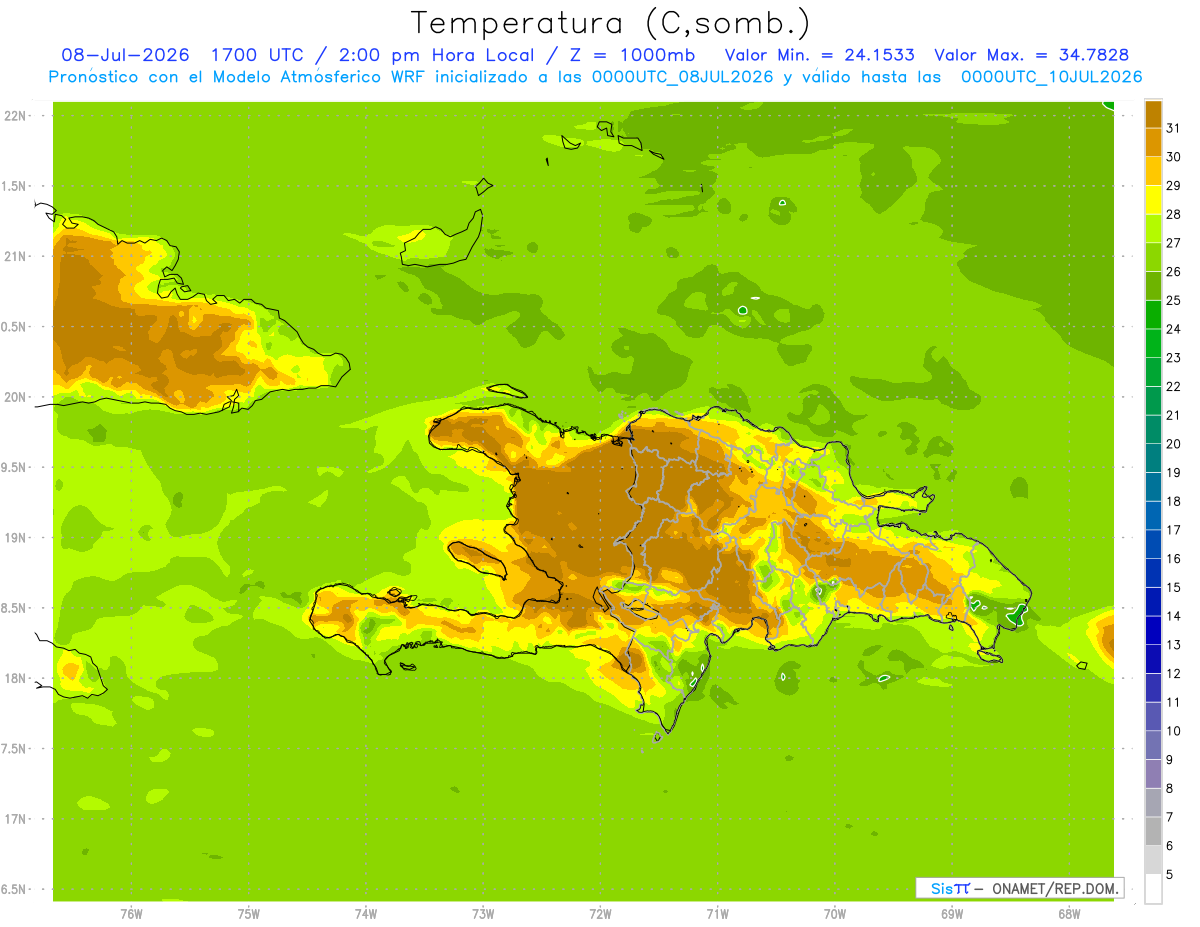Click the legend swatch between 27 and 28
Image resolution: width=1200 pixels, height=927 pixels.
coord(1153,228)
